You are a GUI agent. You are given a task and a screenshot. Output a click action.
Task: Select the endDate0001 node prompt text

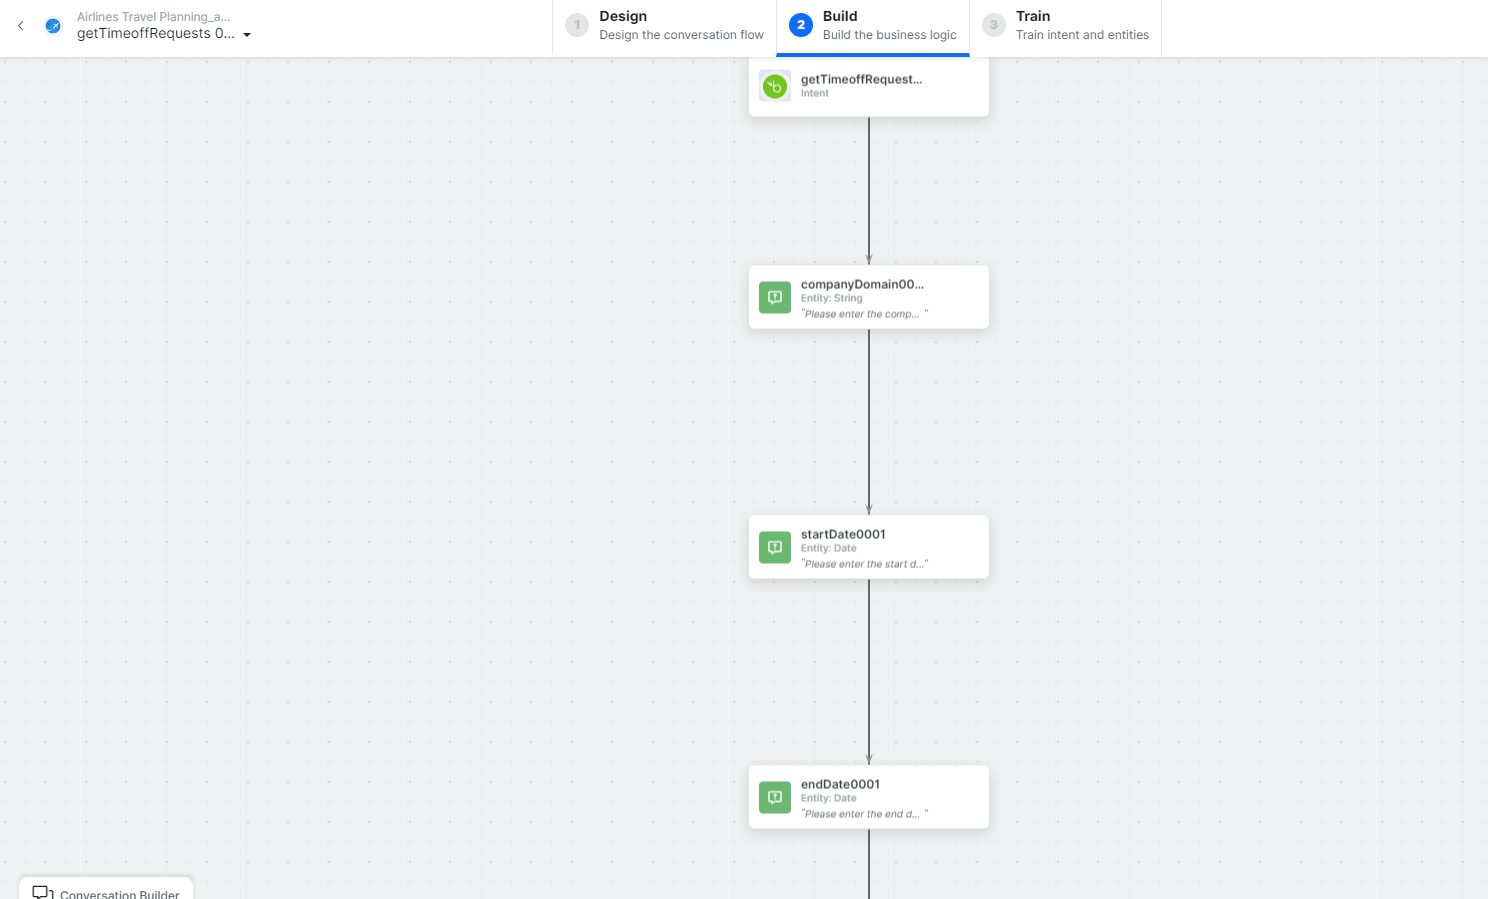pyautogui.click(x=864, y=814)
